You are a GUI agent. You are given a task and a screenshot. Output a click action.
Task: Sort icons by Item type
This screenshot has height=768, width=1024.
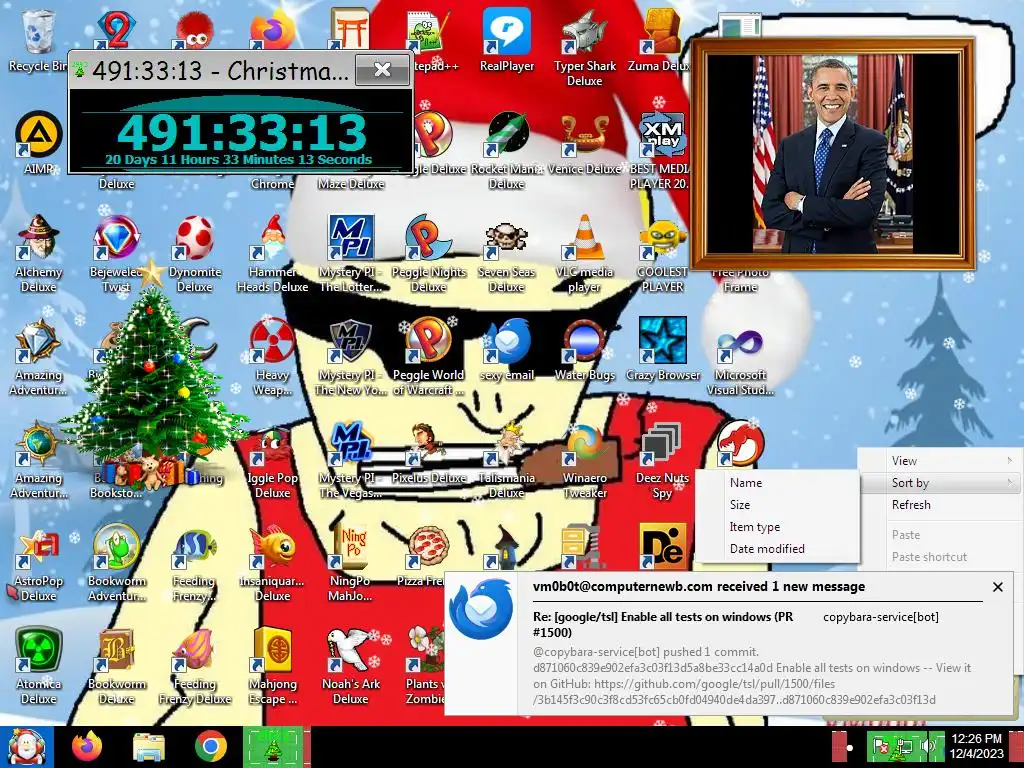777,527
